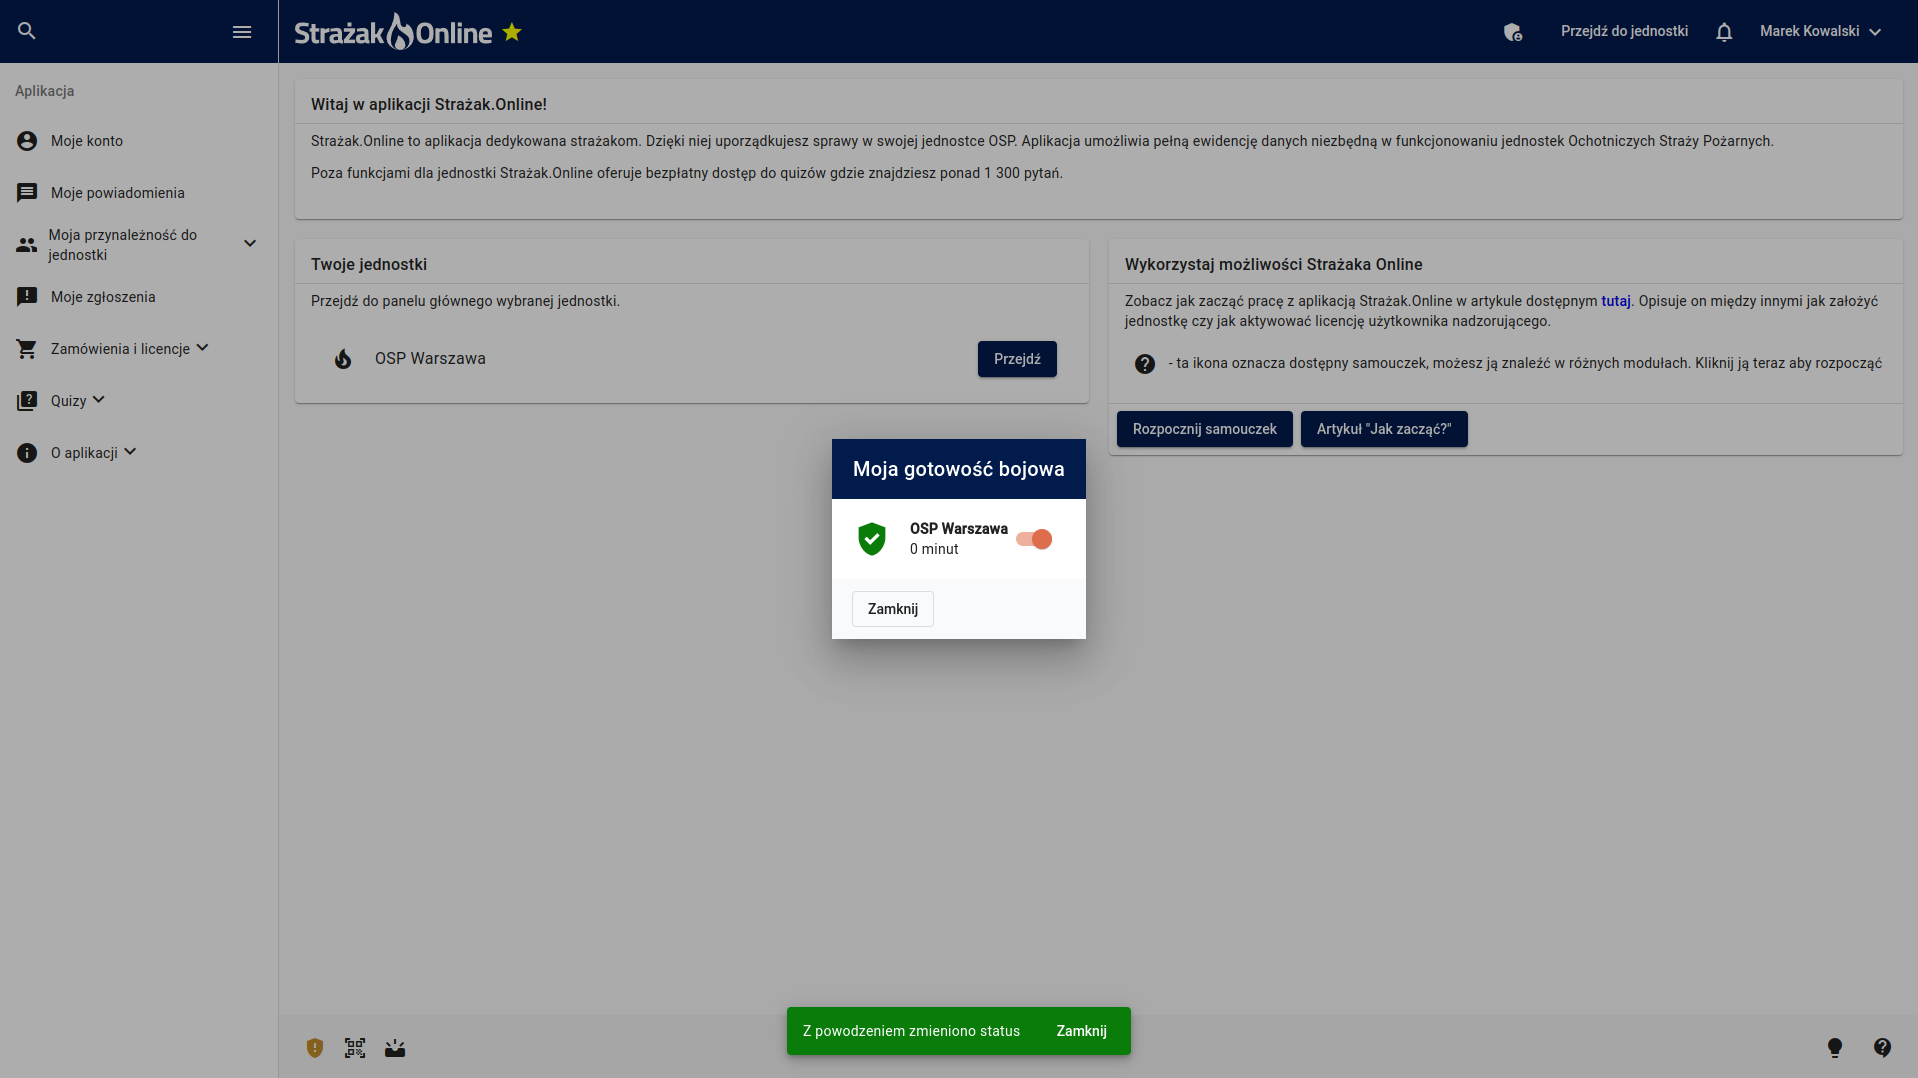Click the shopping cart icon
Viewport: 1918px width, 1078px height.
coord(27,349)
